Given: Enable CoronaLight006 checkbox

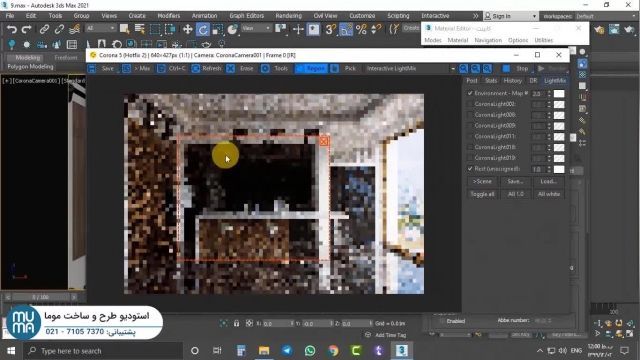Looking at the screenshot, I should click(470, 115).
